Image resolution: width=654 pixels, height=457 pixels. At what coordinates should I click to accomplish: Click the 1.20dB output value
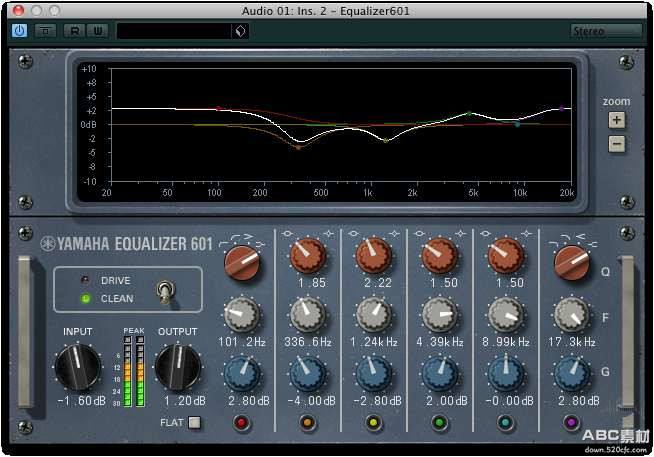(185, 401)
